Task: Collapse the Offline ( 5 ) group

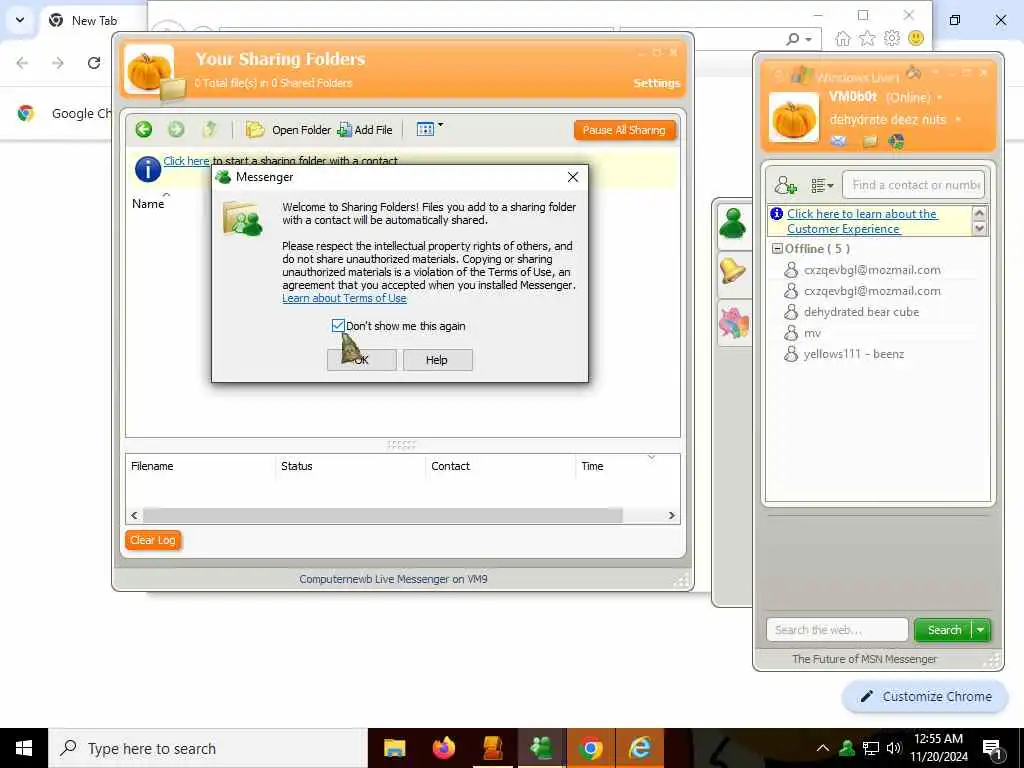Action: coord(777,249)
